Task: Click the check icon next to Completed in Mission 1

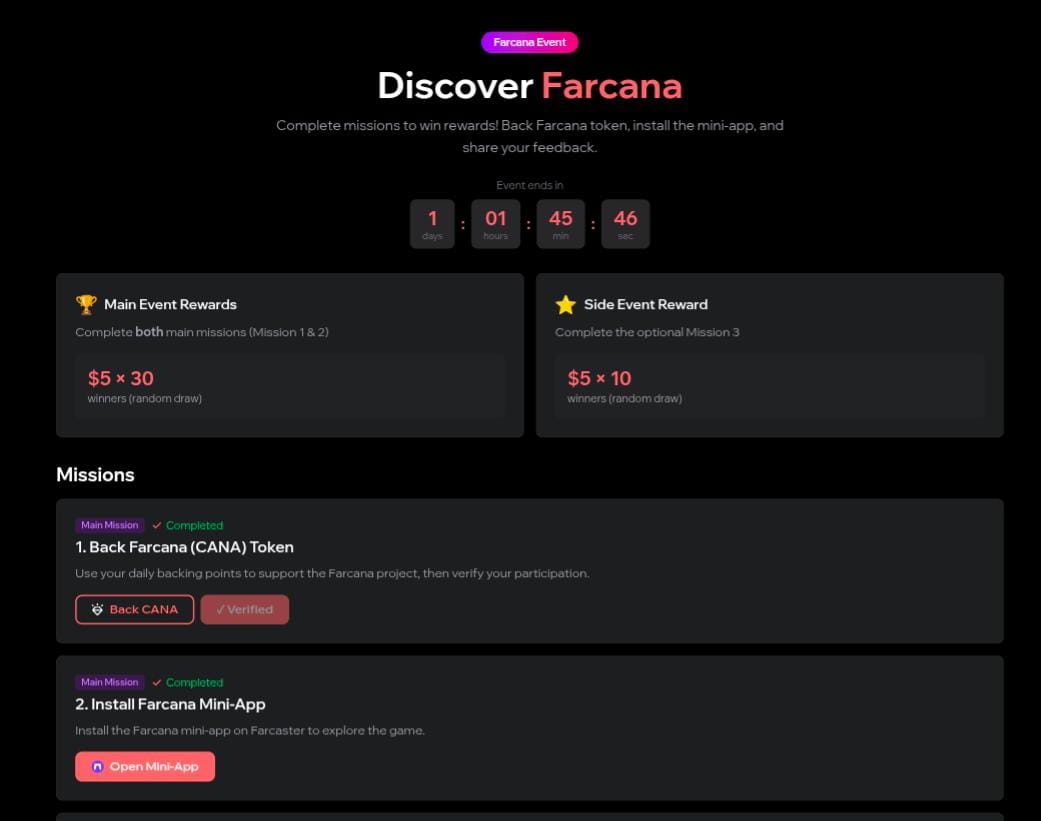Action: click(157, 526)
